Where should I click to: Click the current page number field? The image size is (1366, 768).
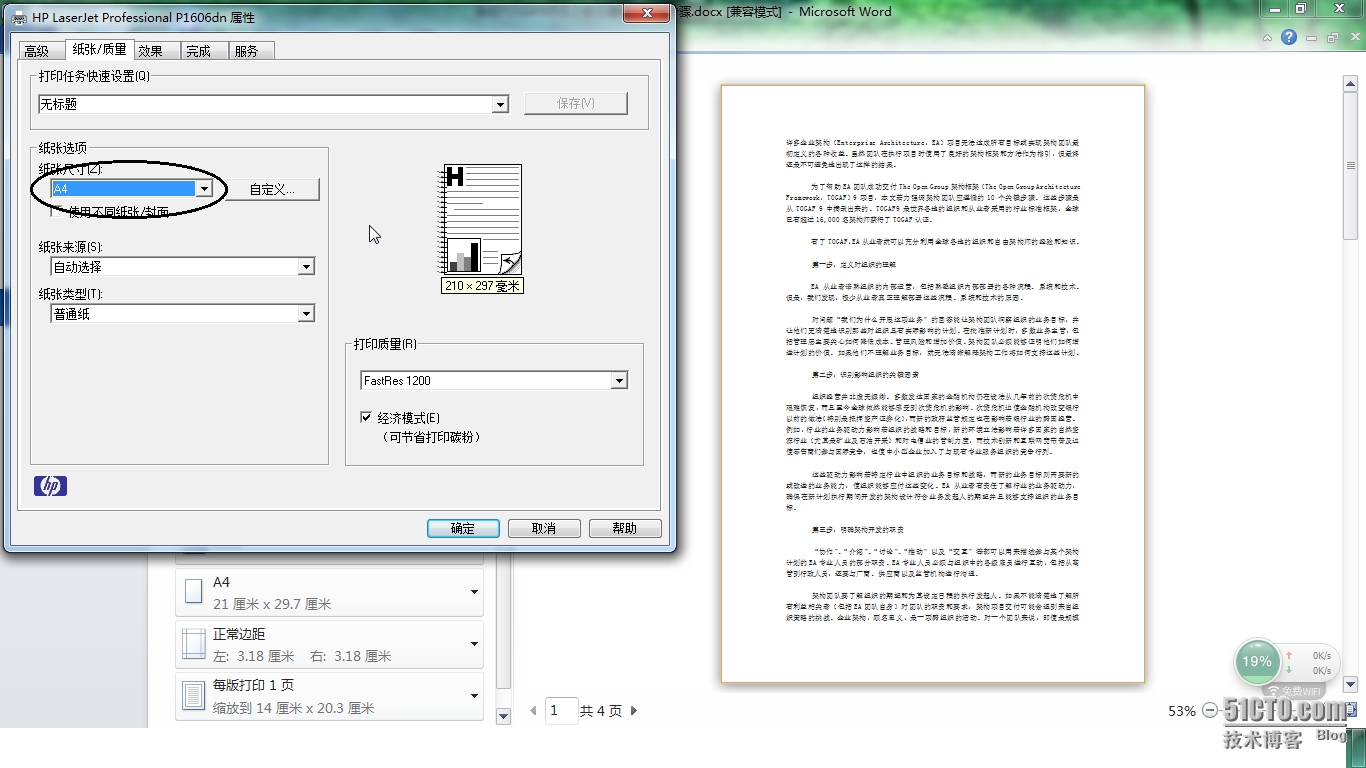(561, 711)
